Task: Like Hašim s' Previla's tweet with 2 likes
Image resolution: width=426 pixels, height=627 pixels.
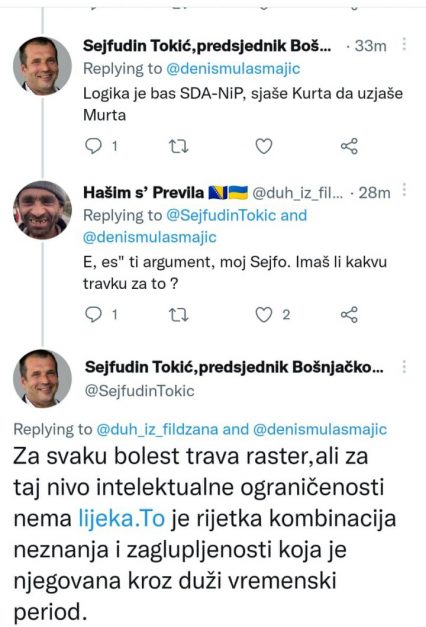Action: click(264, 315)
